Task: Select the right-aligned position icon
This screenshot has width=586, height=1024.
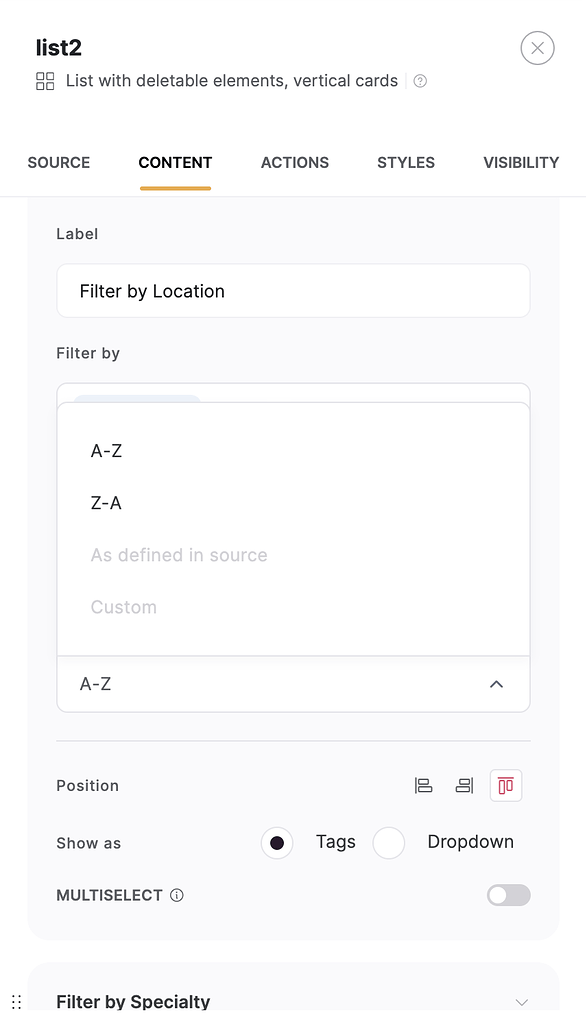Action: pyautogui.click(x=464, y=785)
